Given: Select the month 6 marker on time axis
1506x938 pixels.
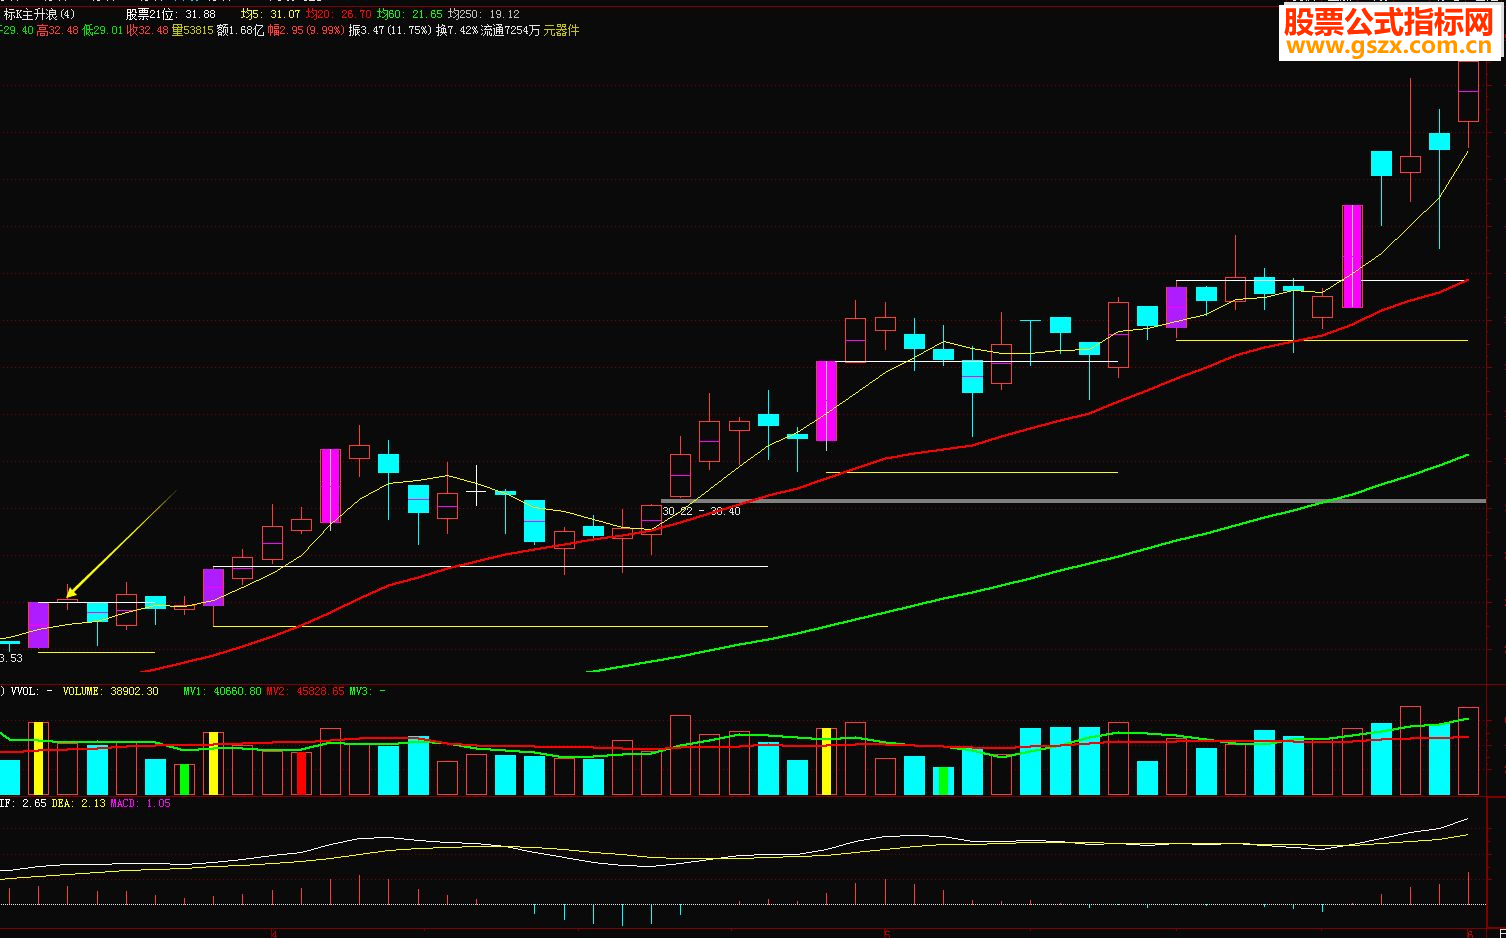Looking at the screenshot, I should [x=1469, y=932].
